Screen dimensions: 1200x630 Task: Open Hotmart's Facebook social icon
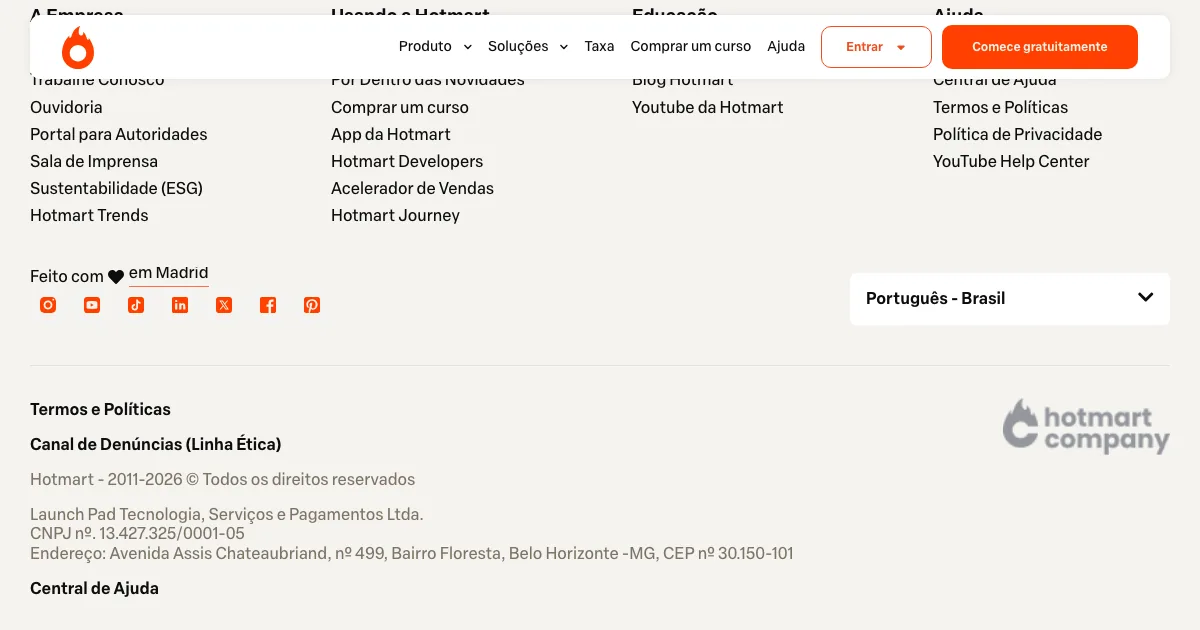click(x=268, y=305)
